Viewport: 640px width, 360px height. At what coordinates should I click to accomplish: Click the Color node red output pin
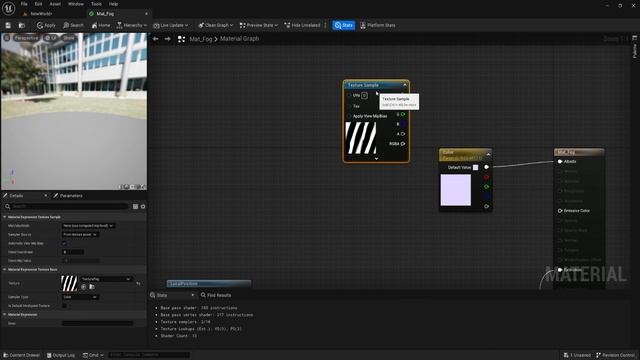pyautogui.click(x=487, y=177)
